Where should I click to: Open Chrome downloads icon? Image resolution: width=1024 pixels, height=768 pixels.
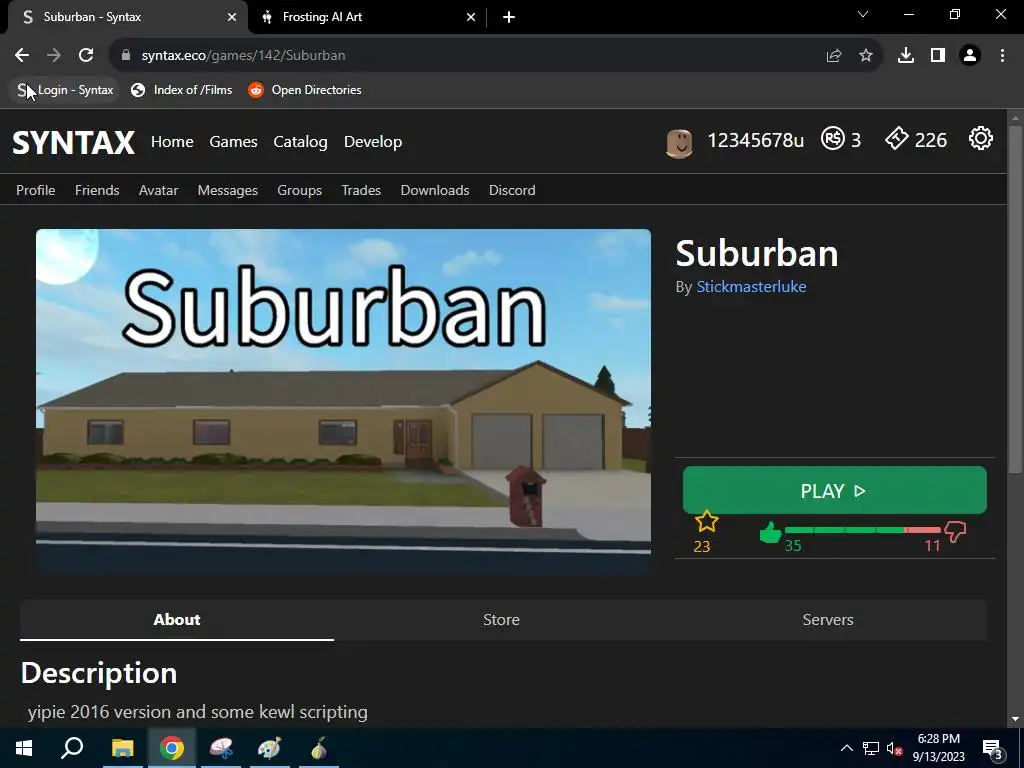coord(905,56)
